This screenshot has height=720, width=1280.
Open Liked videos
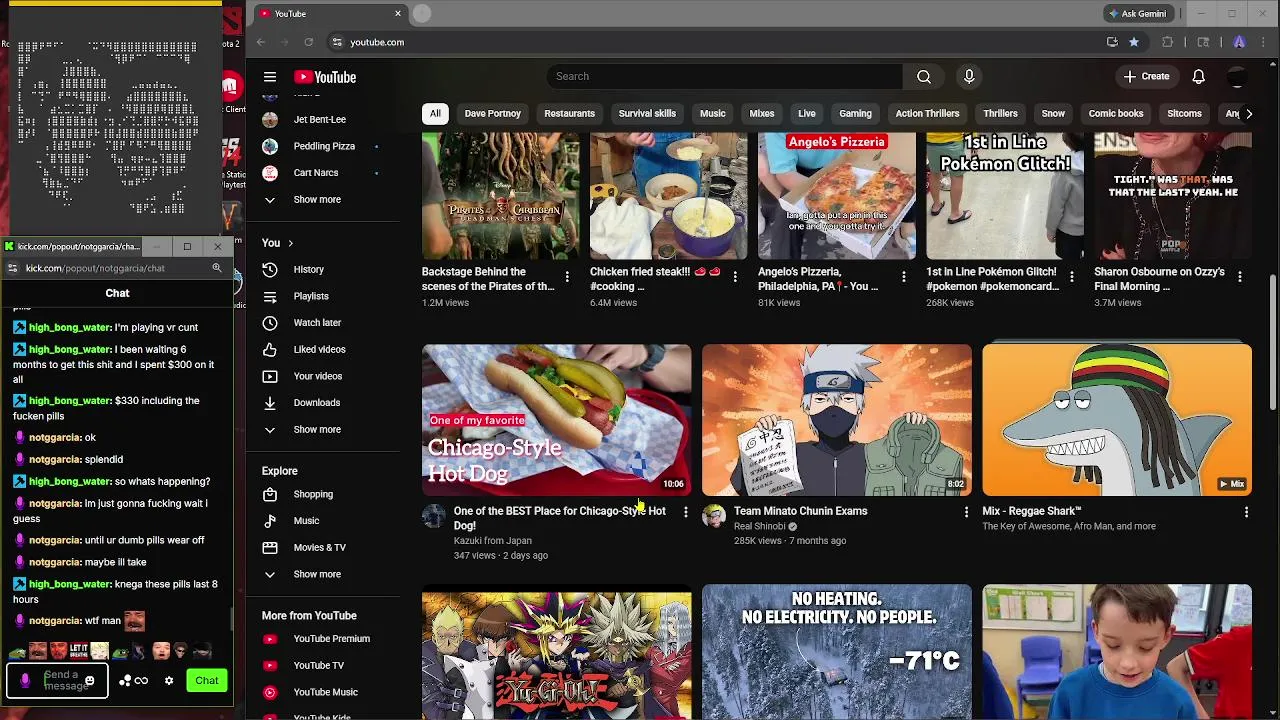click(x=319, y=349)
